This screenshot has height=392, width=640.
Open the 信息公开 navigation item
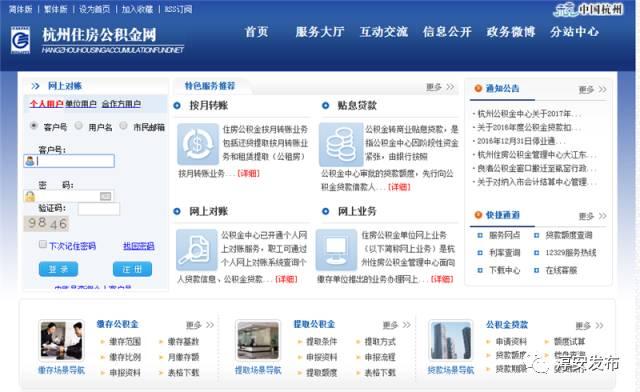pos(447,32)
